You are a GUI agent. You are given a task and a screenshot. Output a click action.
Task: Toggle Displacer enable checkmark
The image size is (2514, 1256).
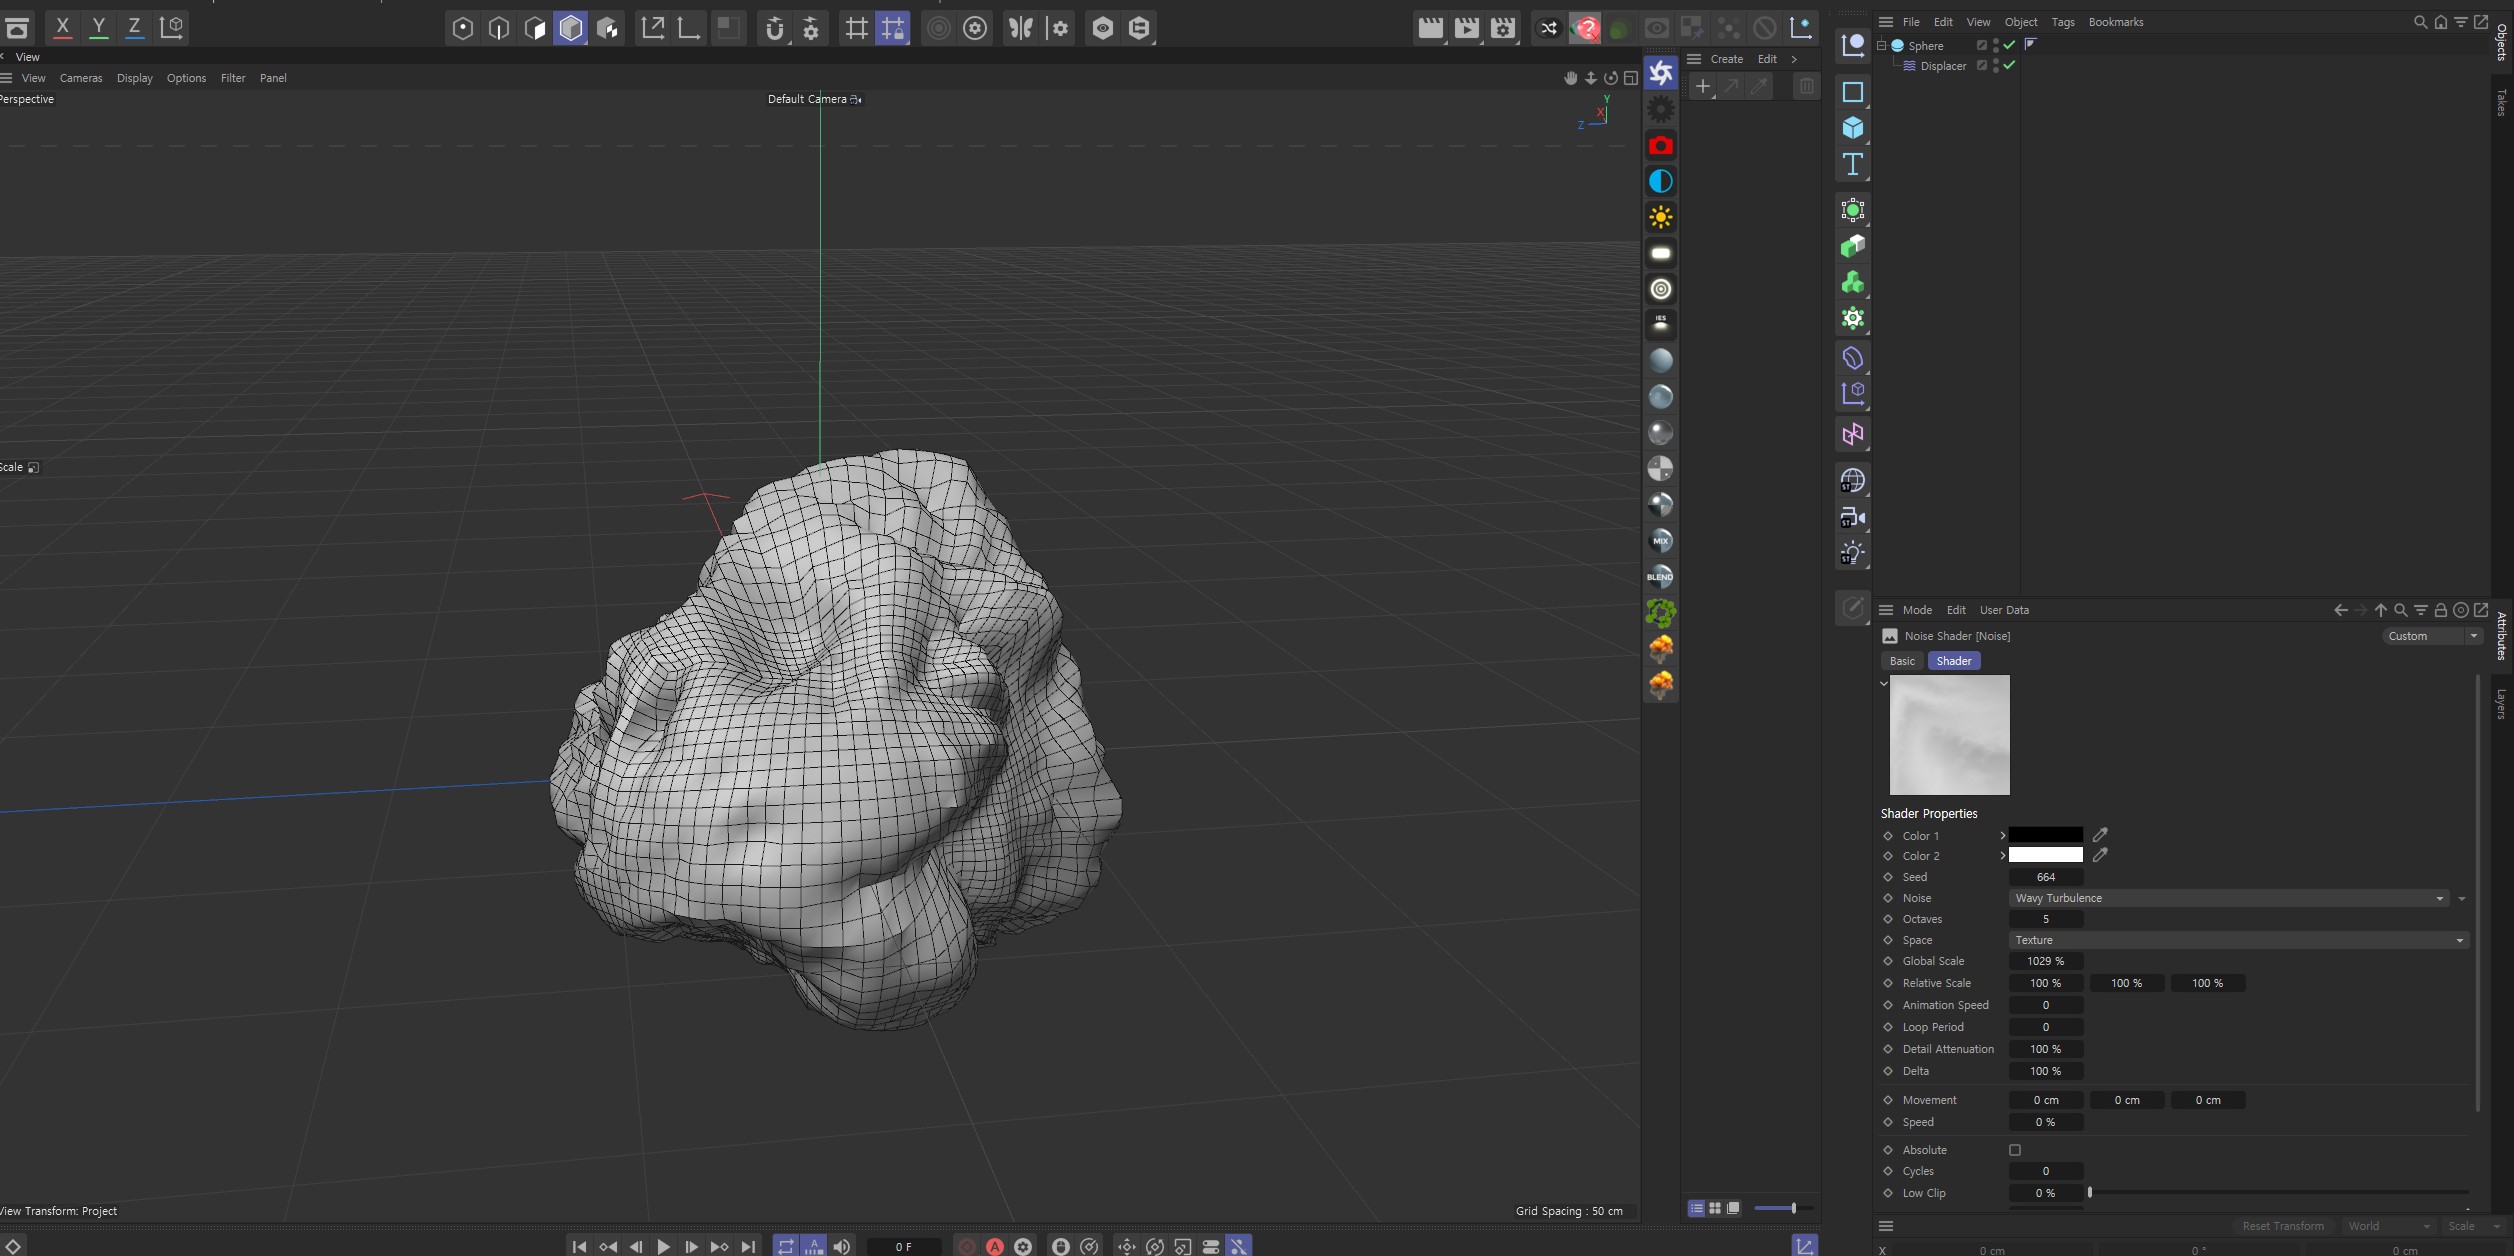click(2009, 65)
